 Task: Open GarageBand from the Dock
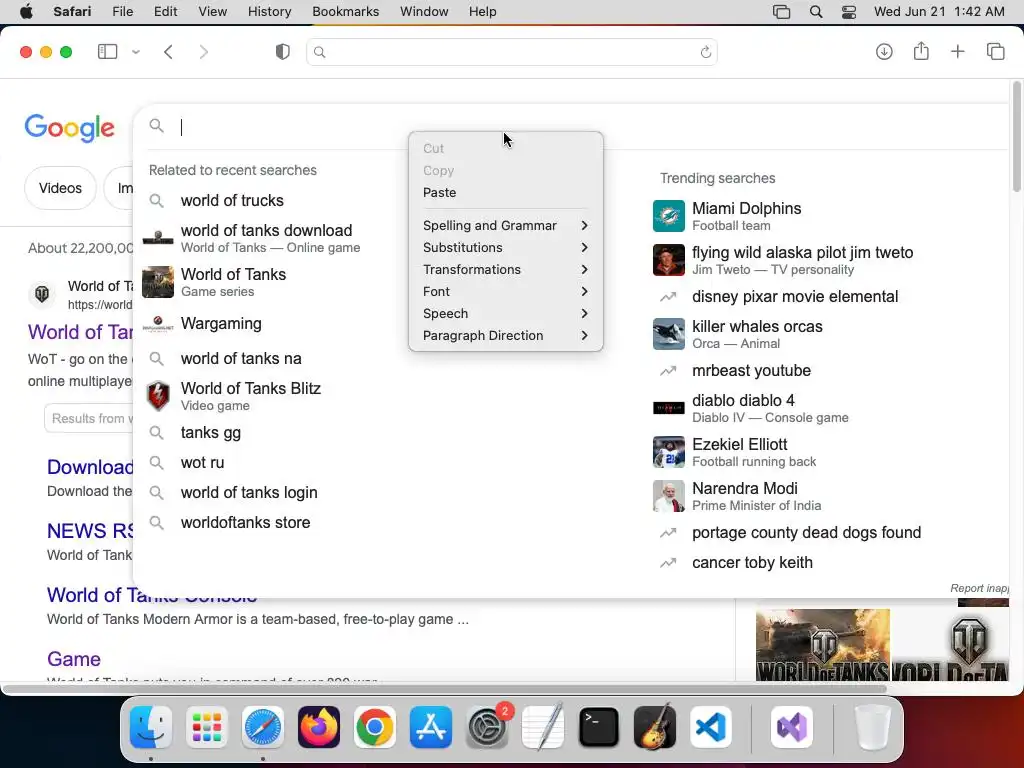point(654,727)
